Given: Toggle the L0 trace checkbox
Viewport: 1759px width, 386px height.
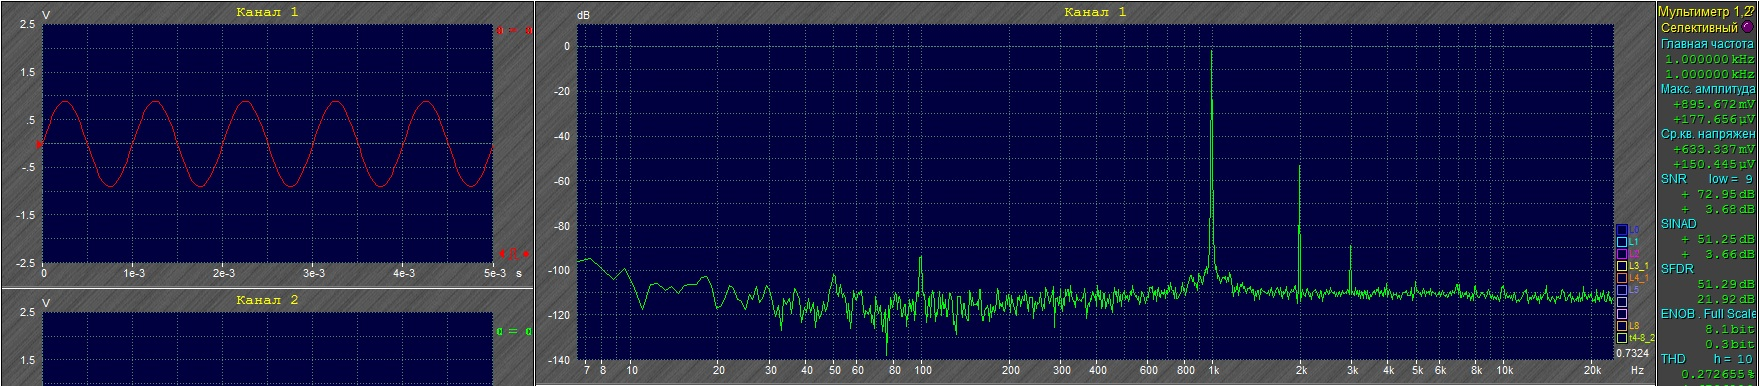Looking at the screenshot, I should [1622, 230].
